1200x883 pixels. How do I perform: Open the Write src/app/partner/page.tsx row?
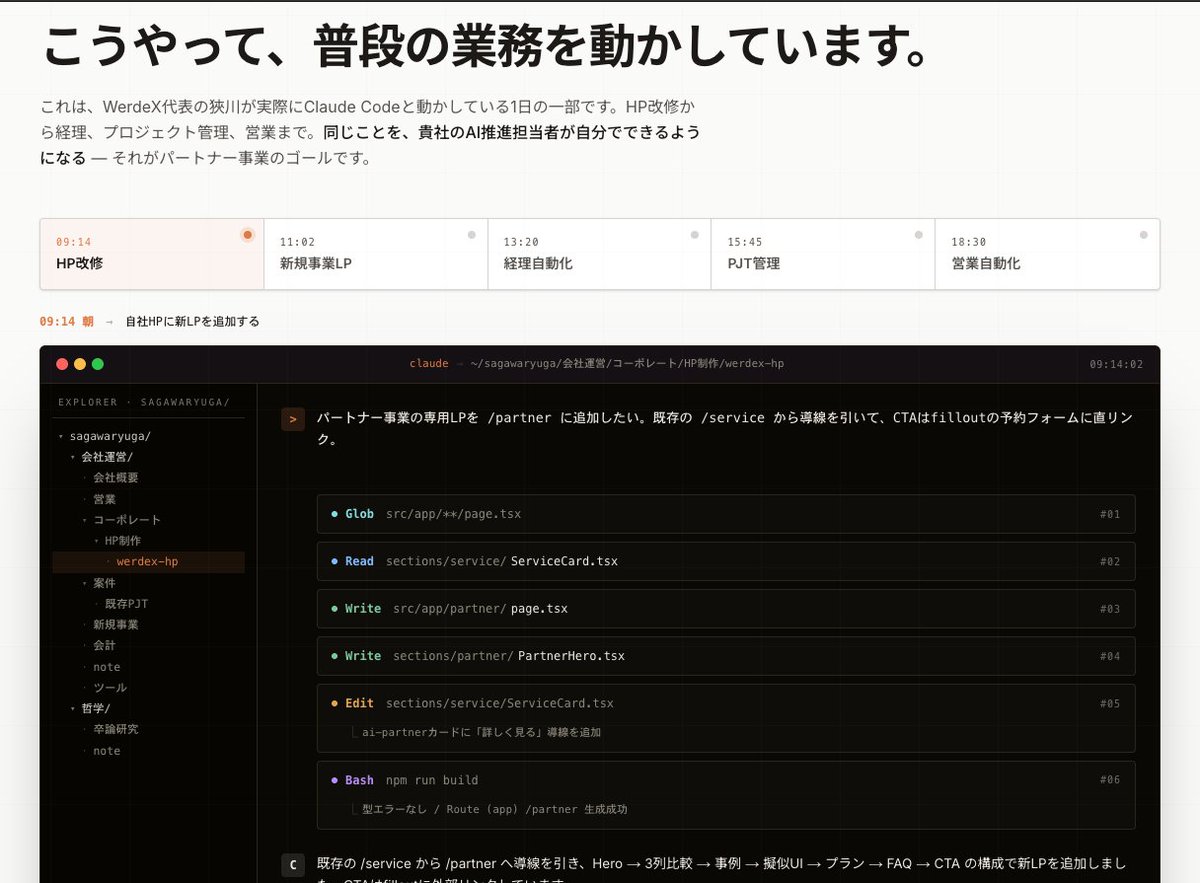click(x=726, y=608)
